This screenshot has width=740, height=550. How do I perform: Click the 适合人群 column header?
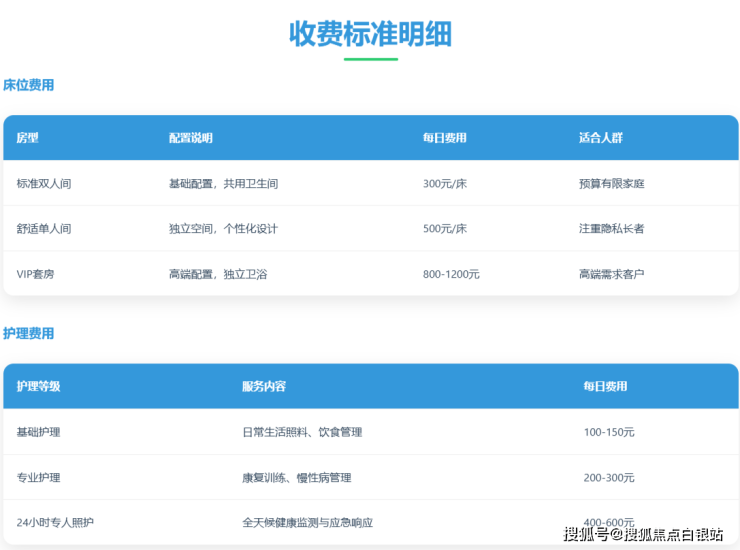tap(600, 138)
